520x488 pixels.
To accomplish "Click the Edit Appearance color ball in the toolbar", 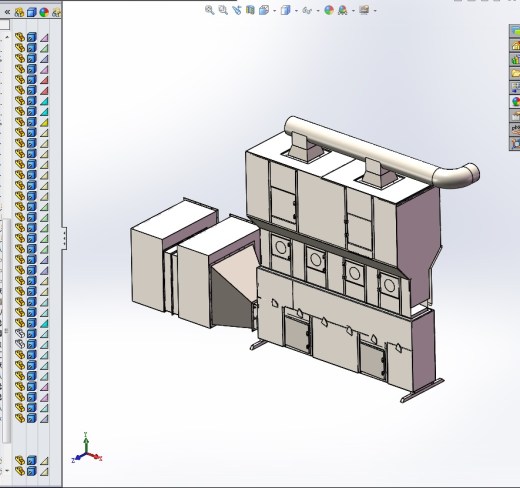I will tap(329, 10).
